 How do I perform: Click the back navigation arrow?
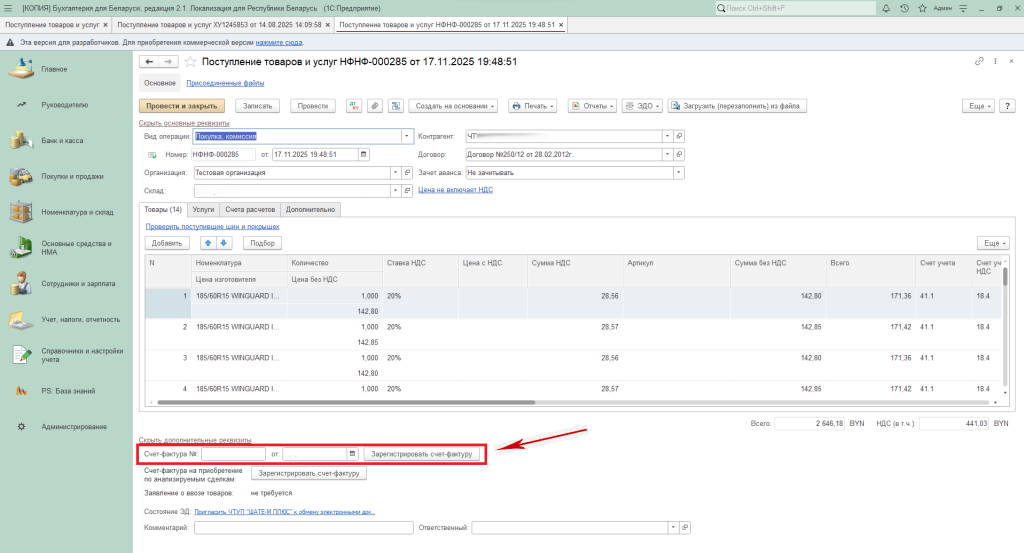(x=150, y=62)
